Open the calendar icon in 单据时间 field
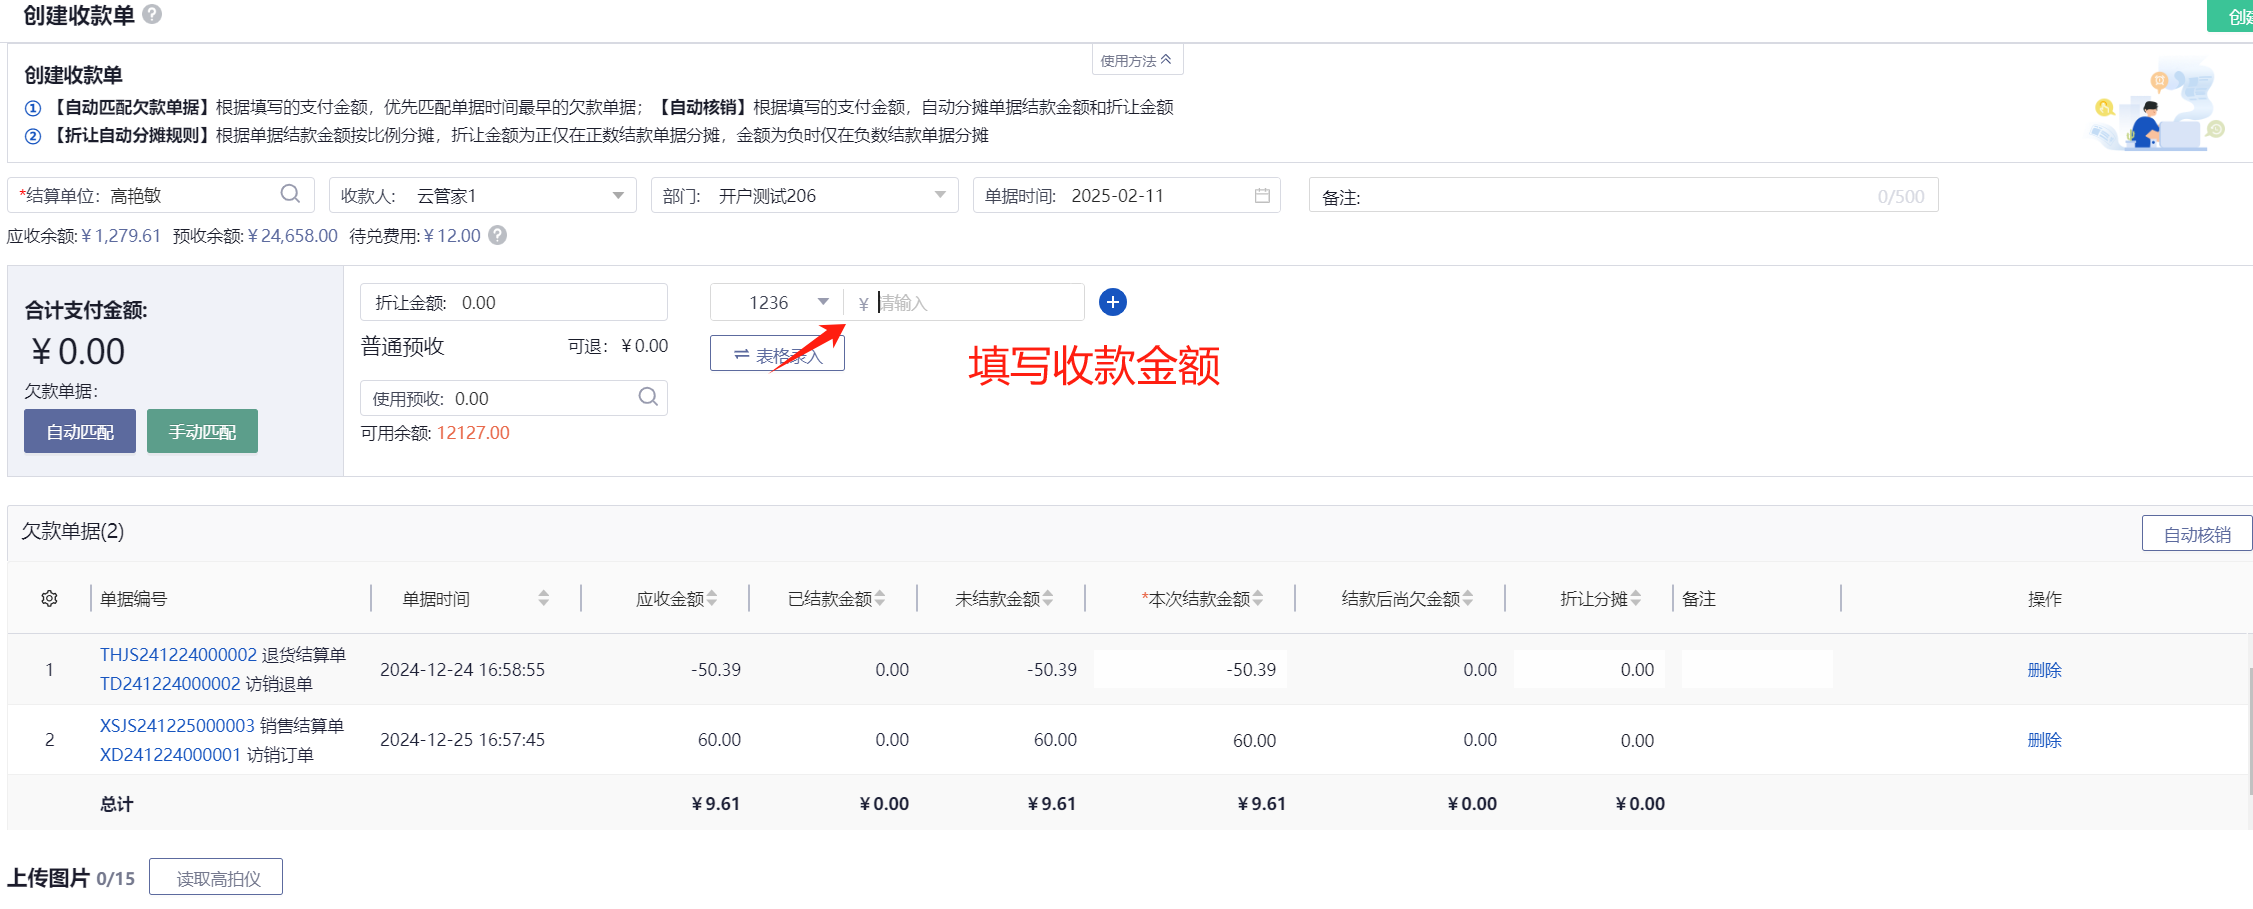The width and height of the screenshot is (2253, 909). (1262, 196)
